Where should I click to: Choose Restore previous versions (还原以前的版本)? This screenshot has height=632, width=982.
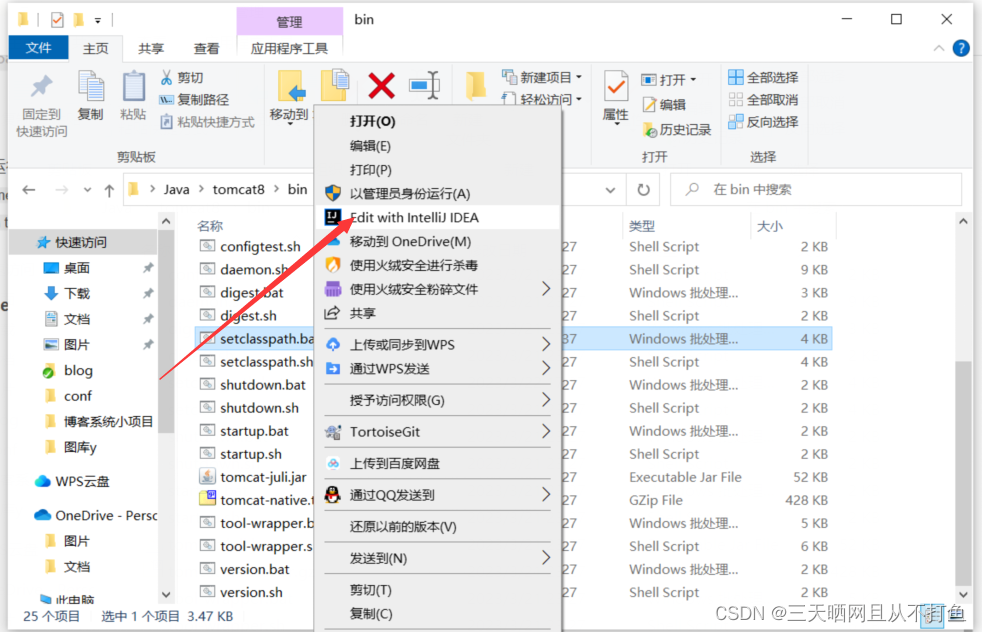(x=437, y=527)
